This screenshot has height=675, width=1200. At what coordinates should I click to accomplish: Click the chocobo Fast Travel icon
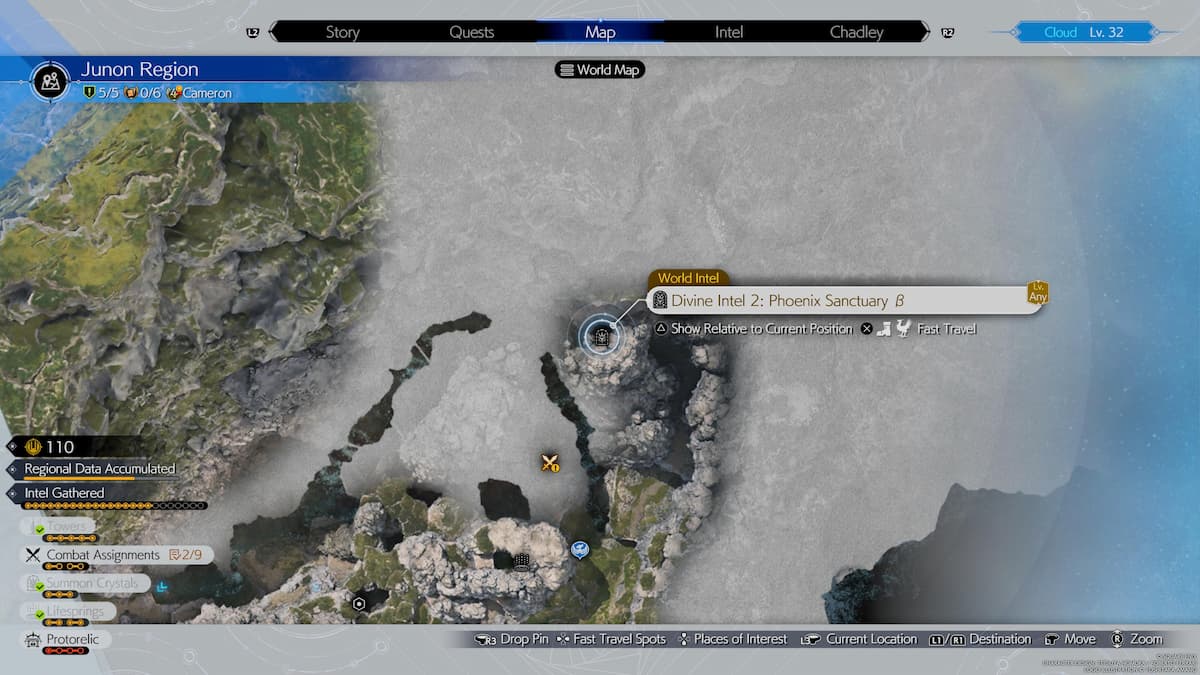point(903,329)
